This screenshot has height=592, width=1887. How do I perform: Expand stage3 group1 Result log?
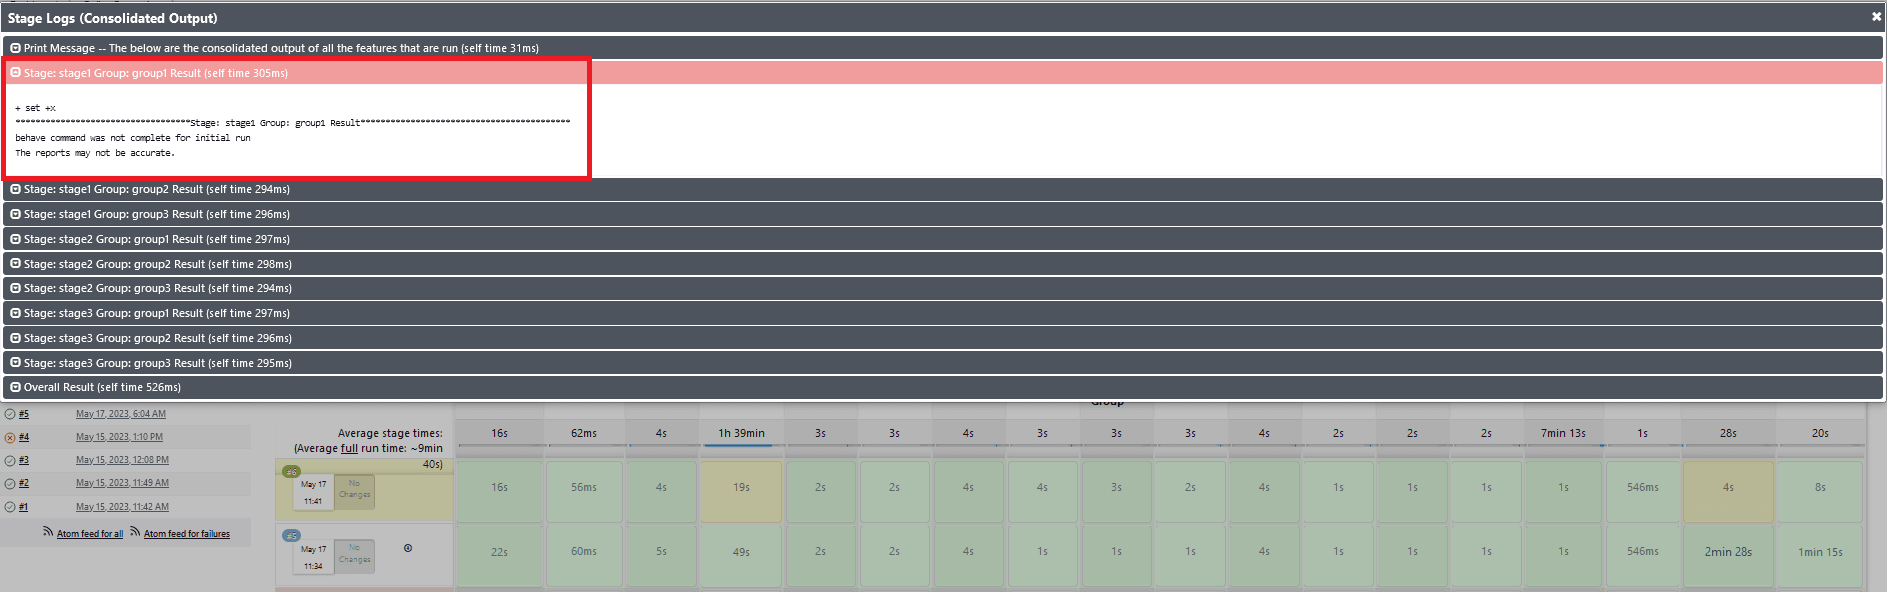click(943, 313)
